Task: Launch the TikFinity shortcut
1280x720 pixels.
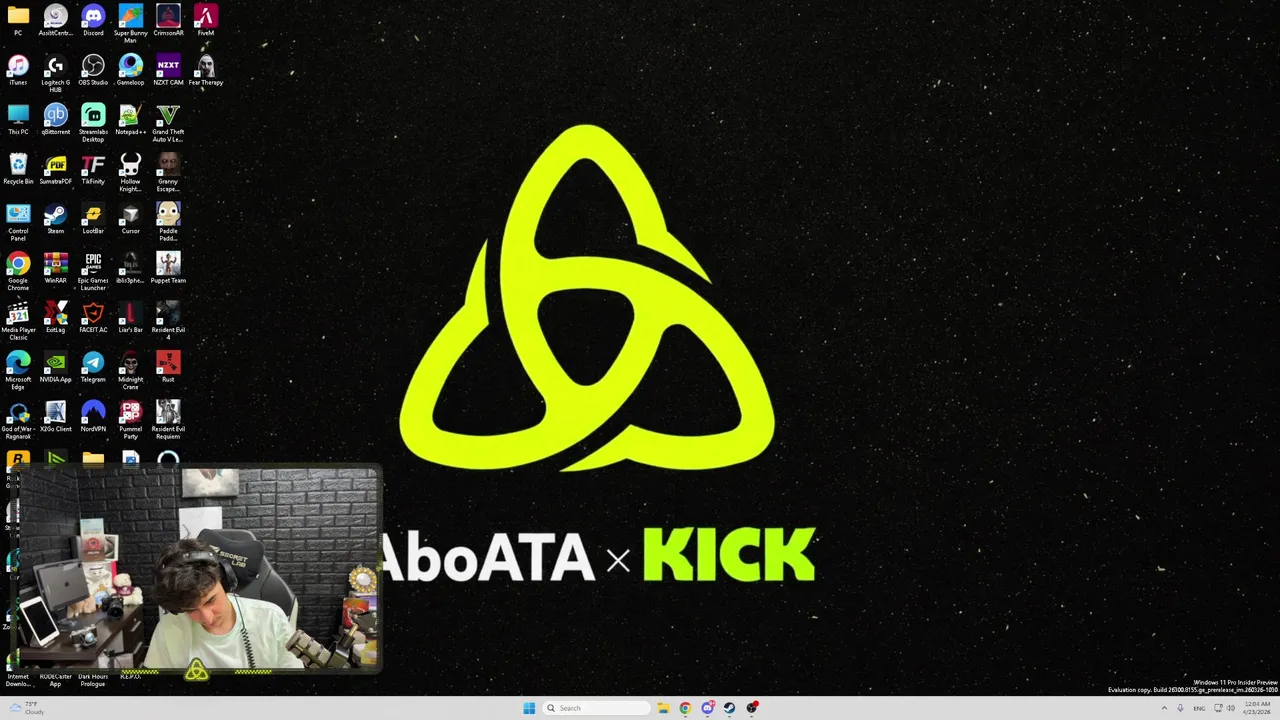Action: [93, 169]
